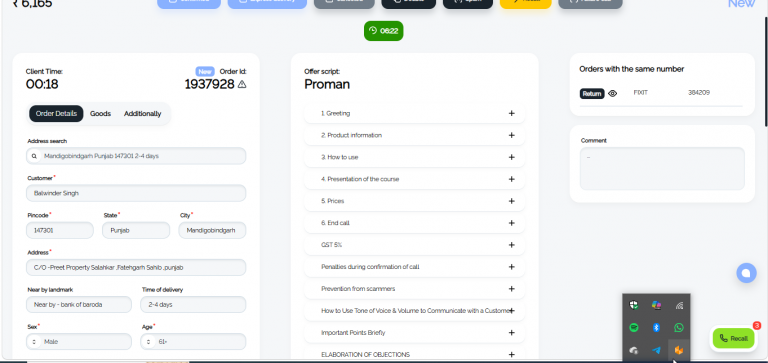
Task: Expand Tone of Voice & Volume section
Action: coord(414,311)
